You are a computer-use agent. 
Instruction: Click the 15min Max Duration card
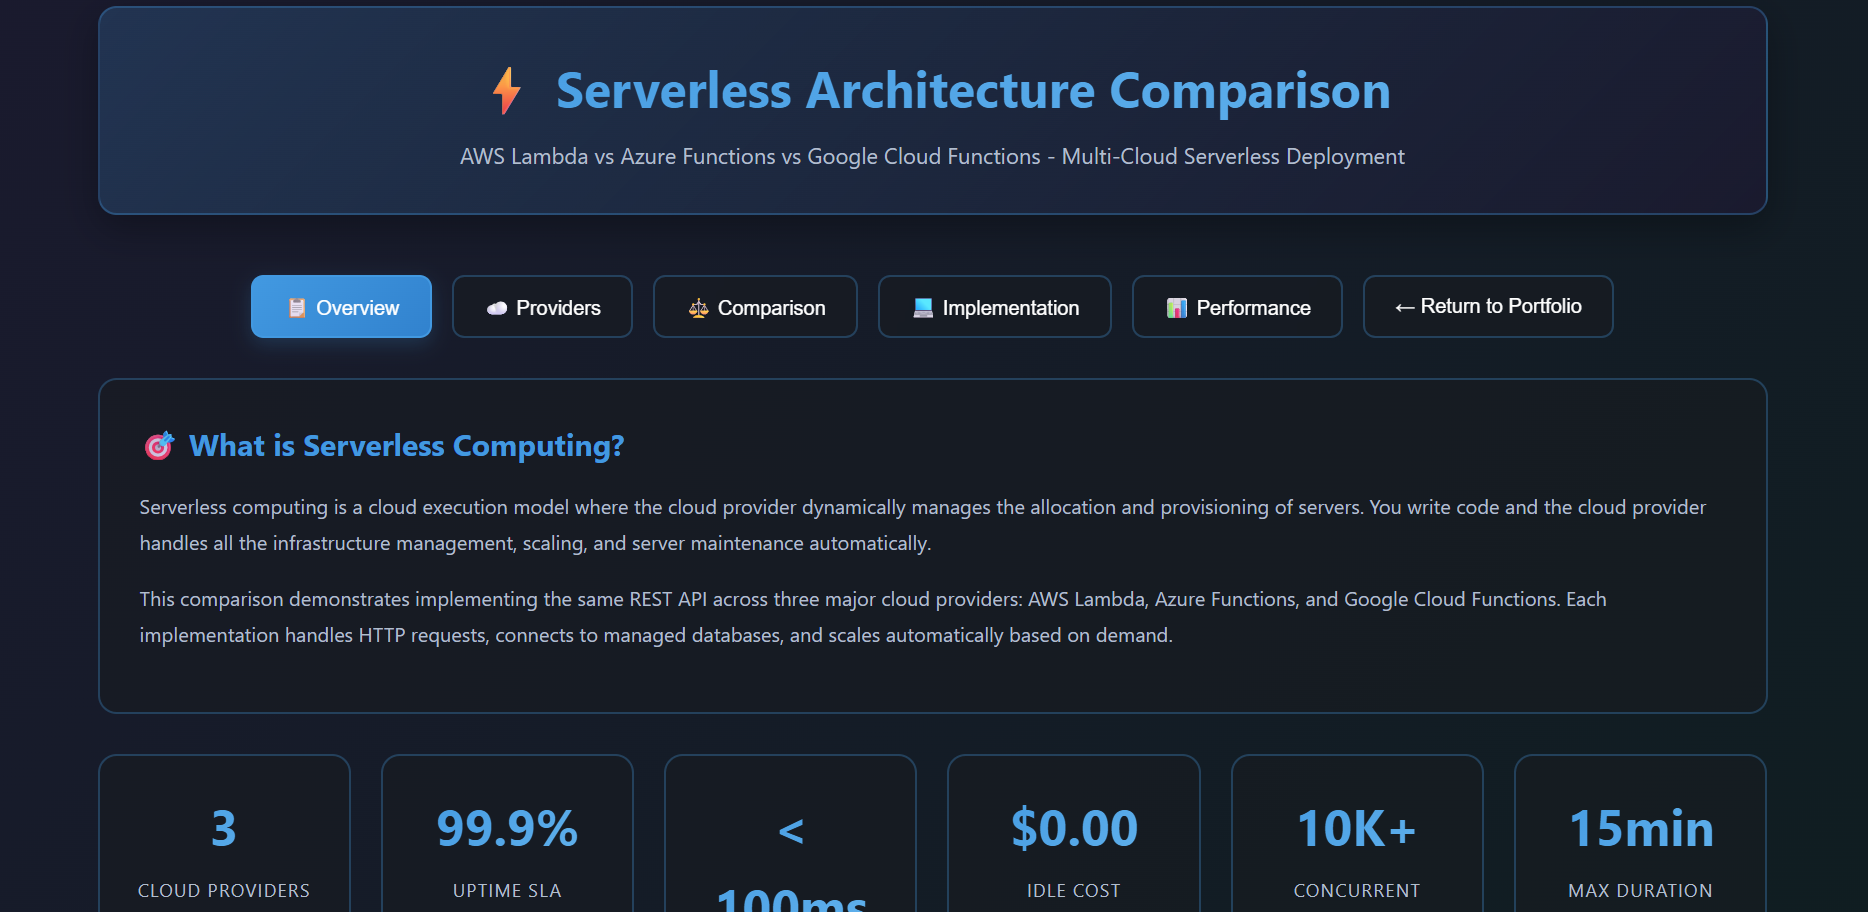tap(1640, 840)
